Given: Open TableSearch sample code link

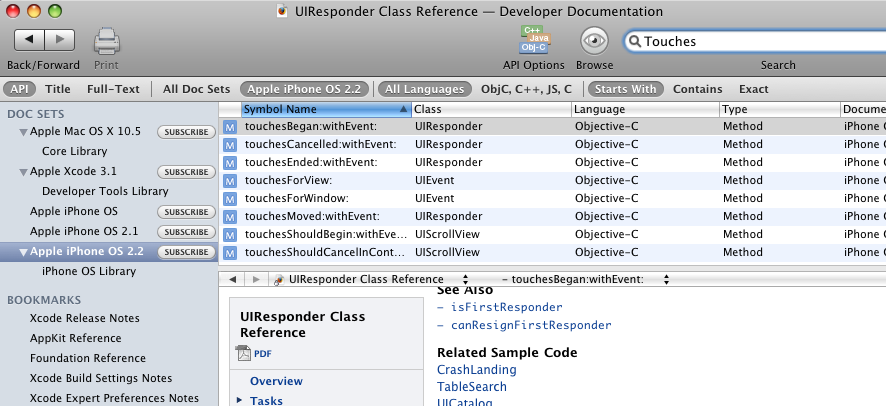Looking at the screenshot, I should (x=472, y=387).
